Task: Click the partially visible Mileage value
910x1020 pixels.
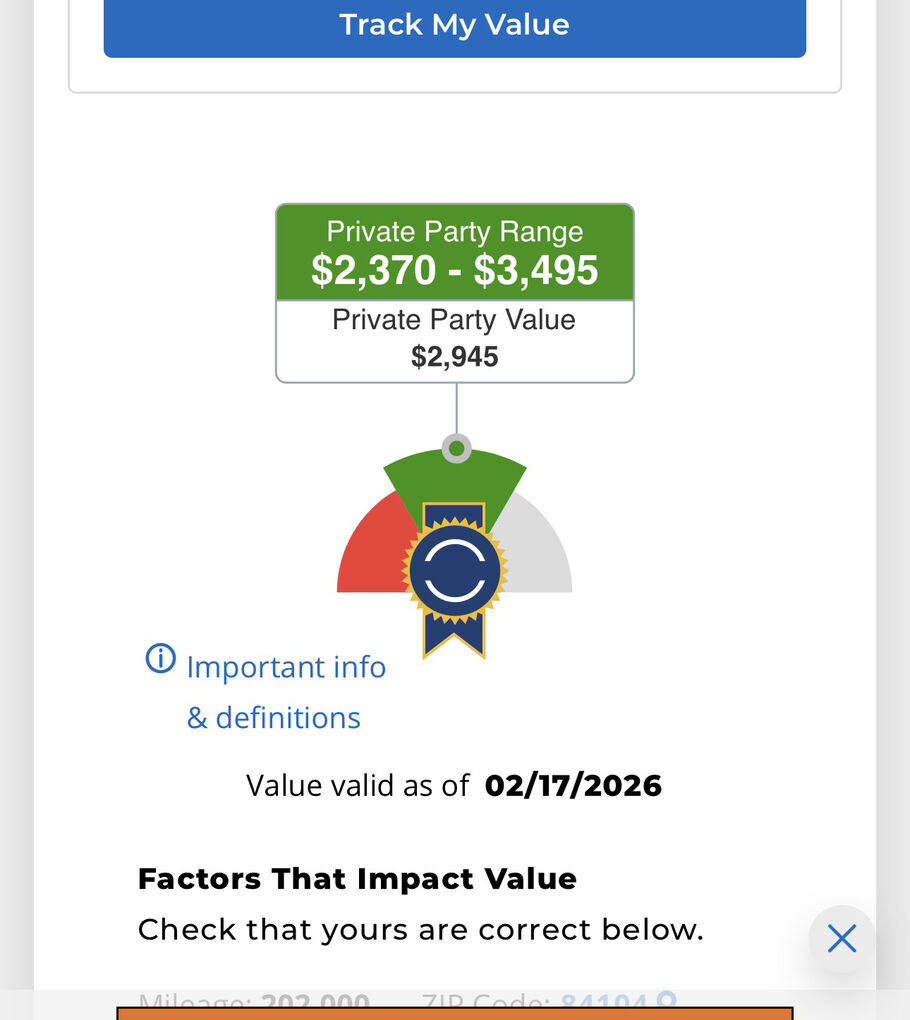Action: tap(315, 1000)
